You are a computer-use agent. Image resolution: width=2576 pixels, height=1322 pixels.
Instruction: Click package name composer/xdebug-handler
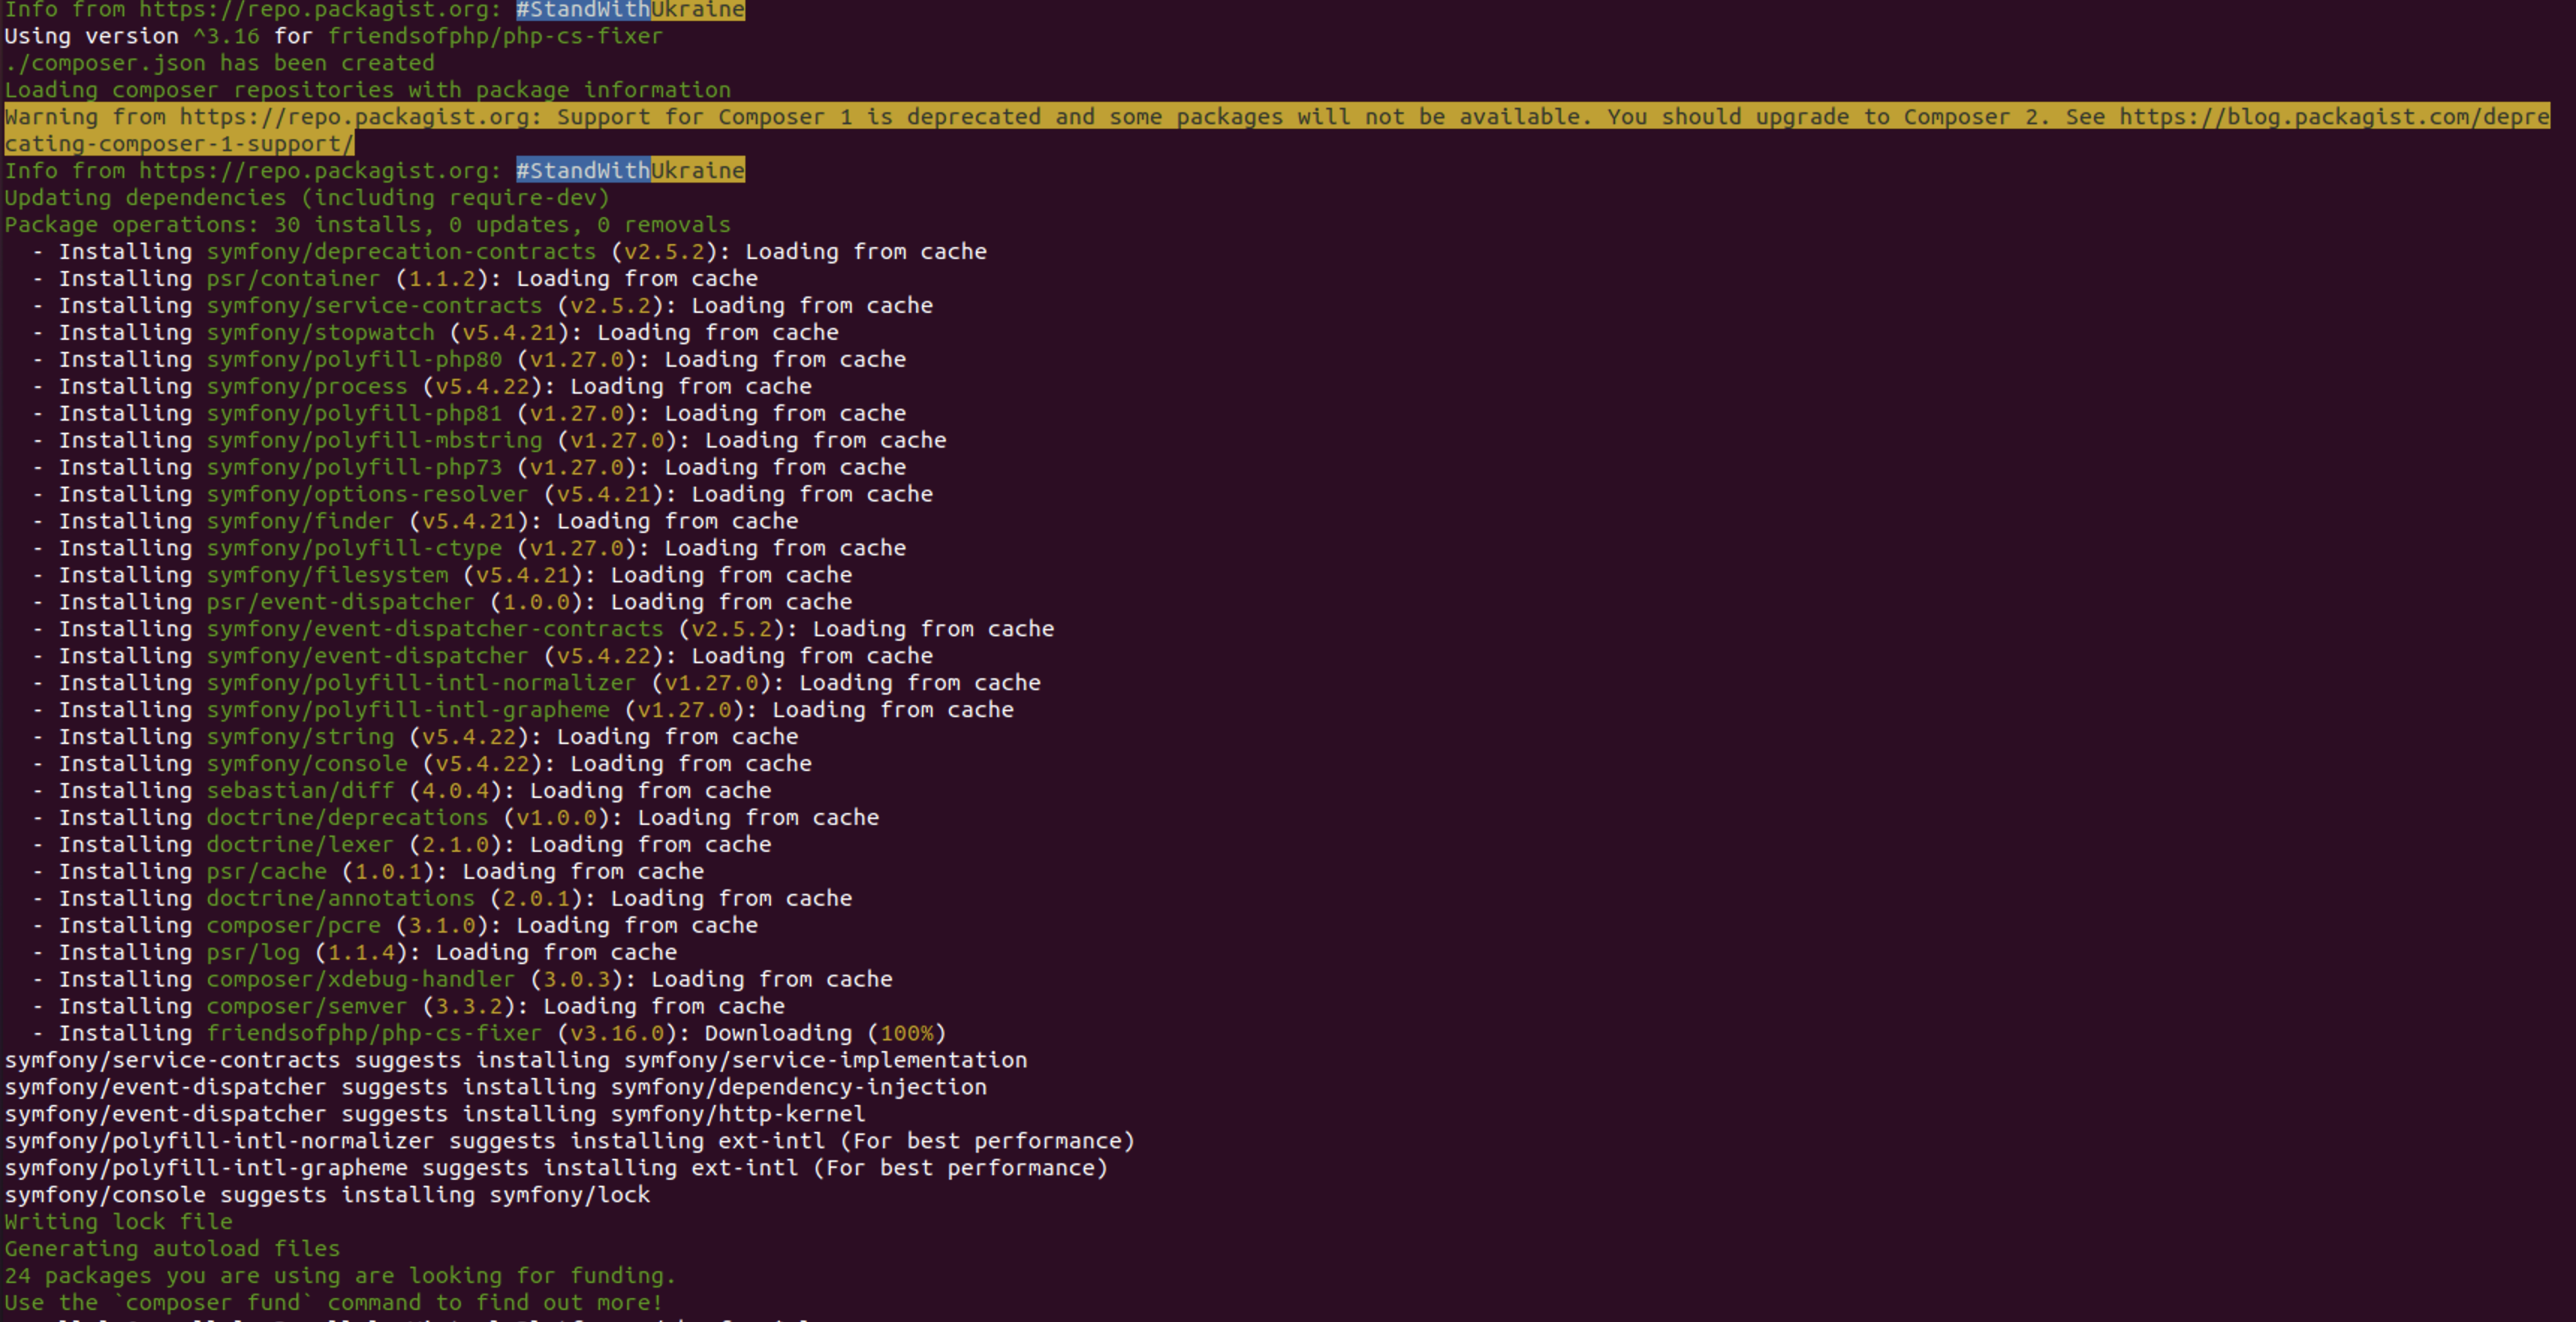[360, 981]
